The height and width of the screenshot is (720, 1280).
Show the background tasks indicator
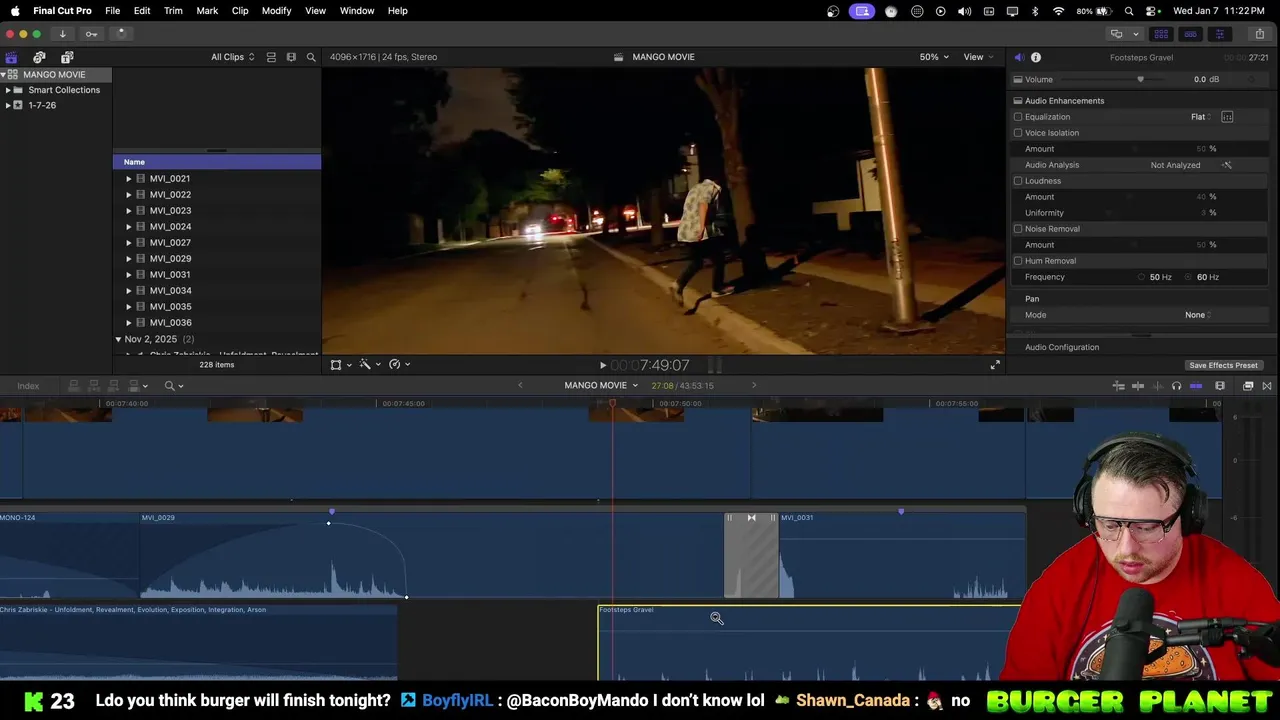click(121, 33)
